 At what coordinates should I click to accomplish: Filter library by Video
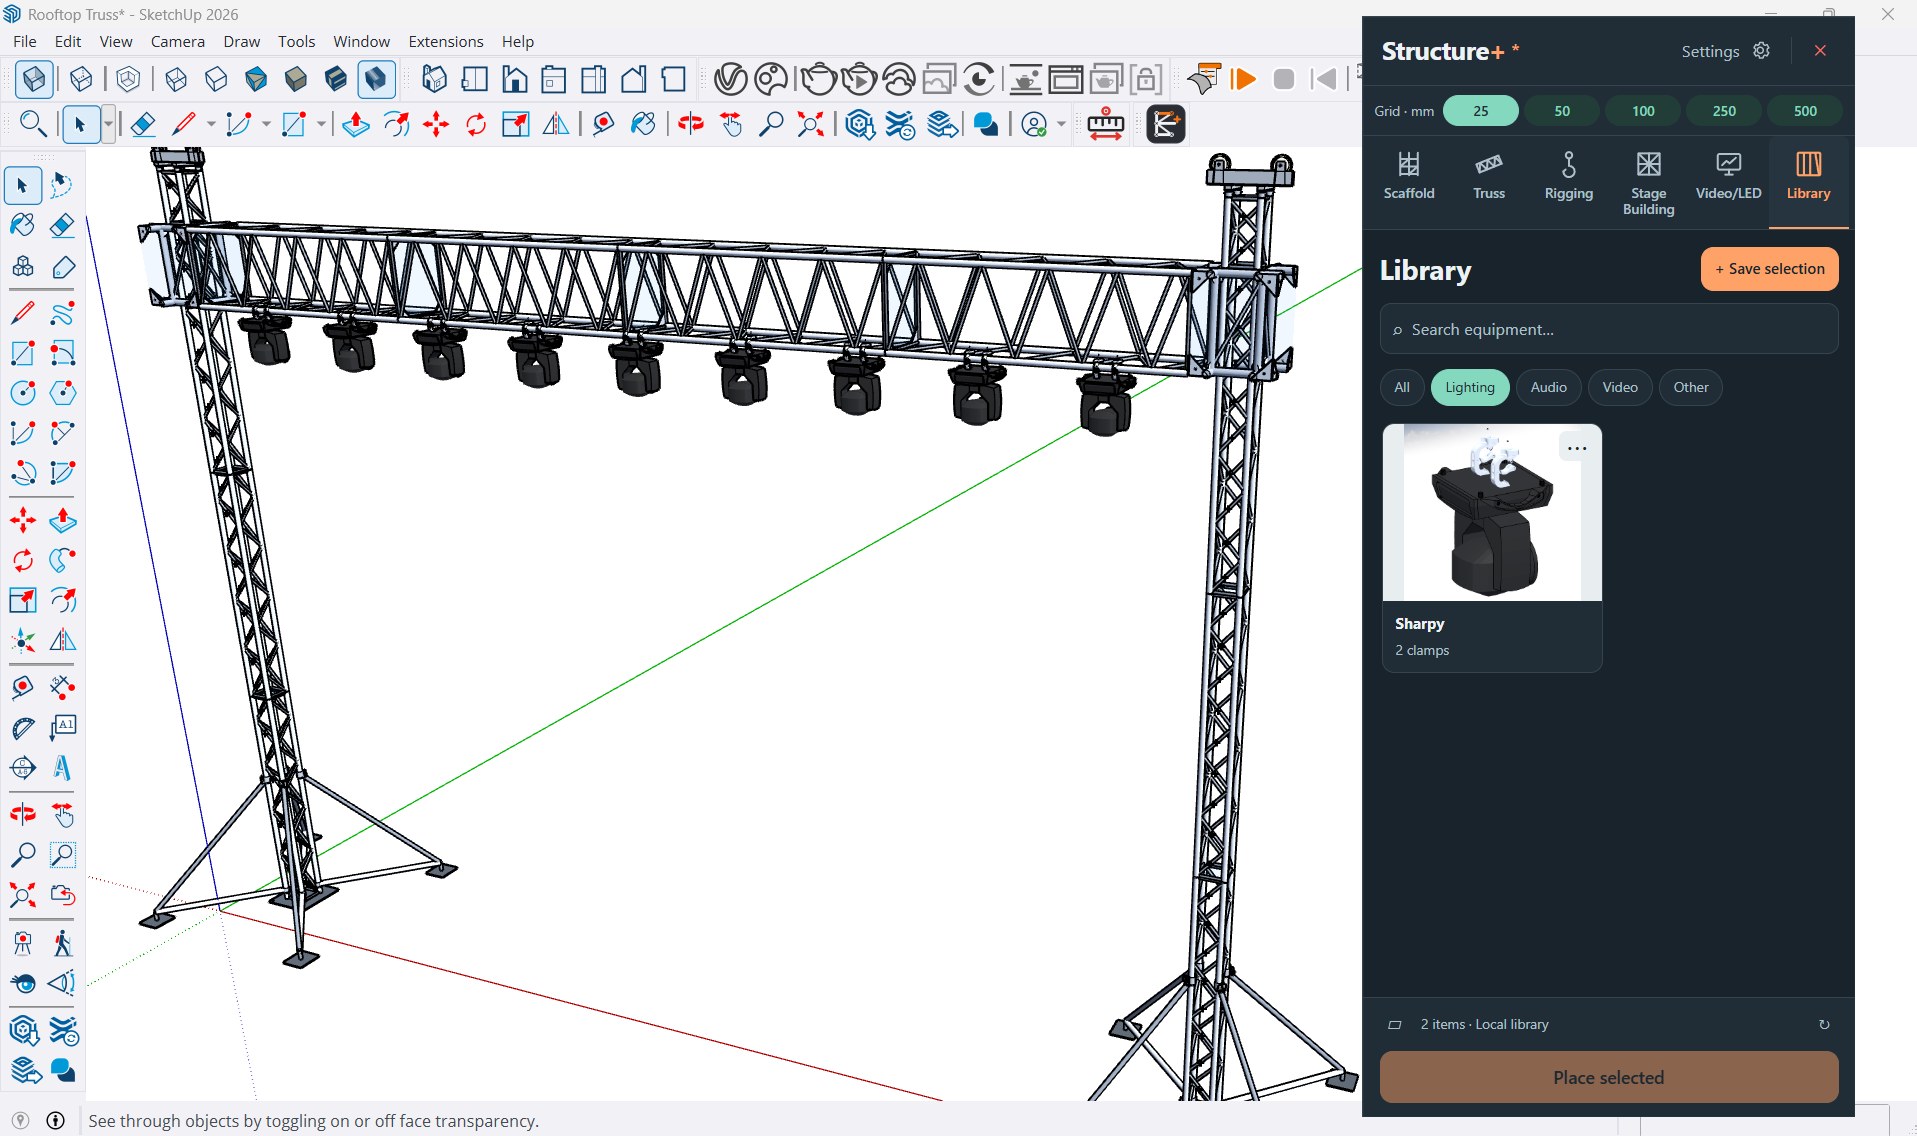coord(1619,387)
